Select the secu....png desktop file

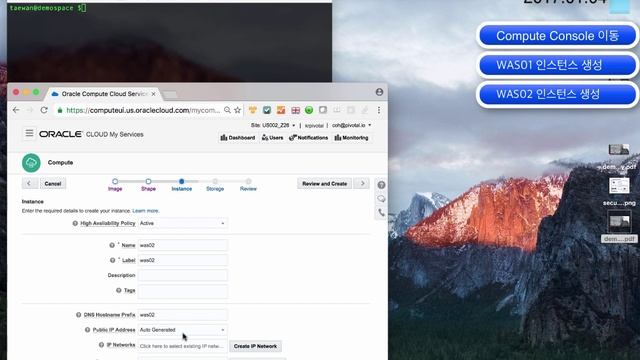click(x=619, y=191)
